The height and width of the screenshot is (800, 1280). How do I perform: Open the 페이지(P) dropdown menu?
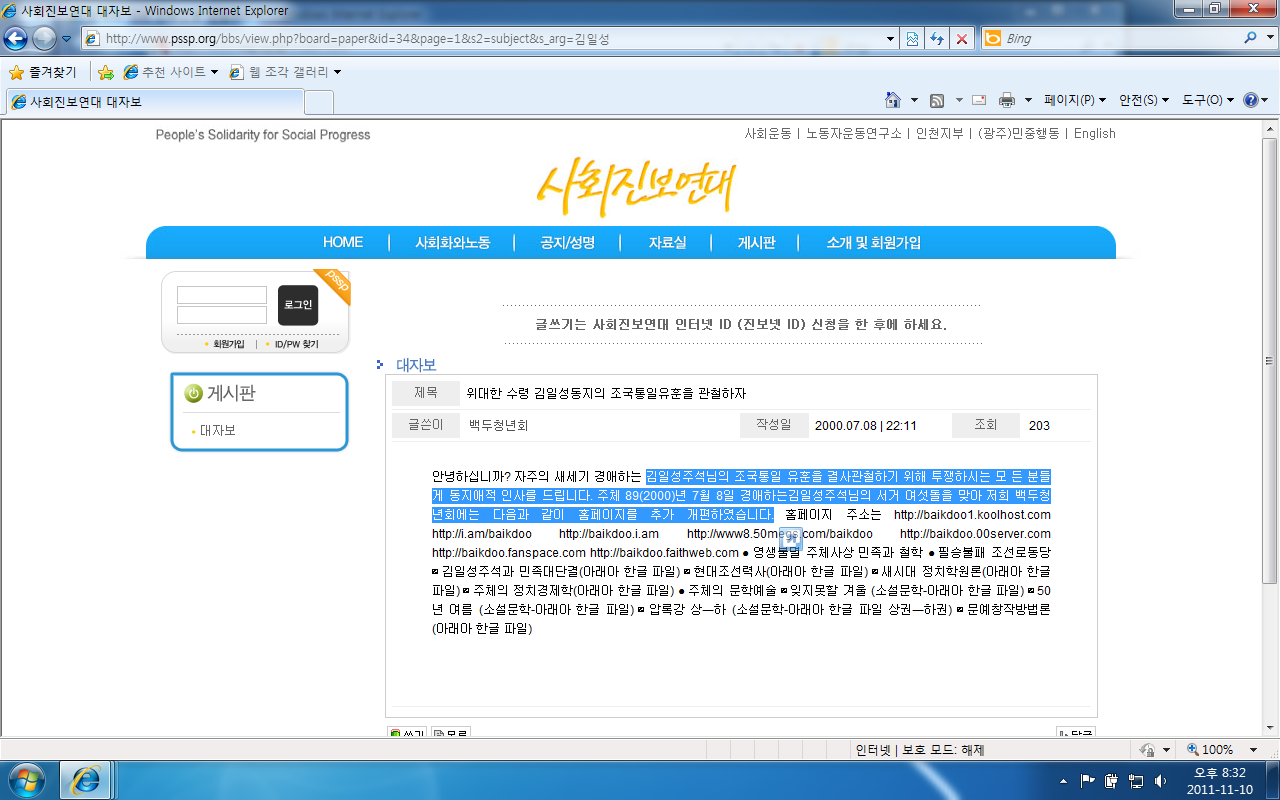tap(1075, 100)
